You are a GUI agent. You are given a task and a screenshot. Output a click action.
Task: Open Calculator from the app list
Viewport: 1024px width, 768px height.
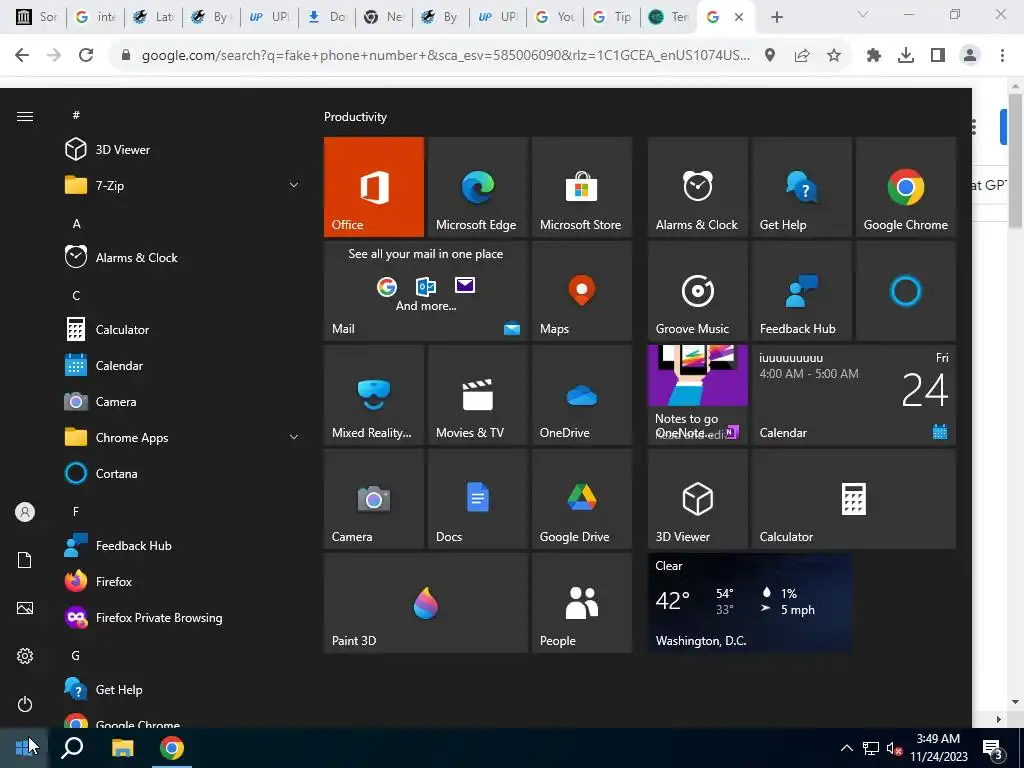pyautogui.click(x=183, y=330)
